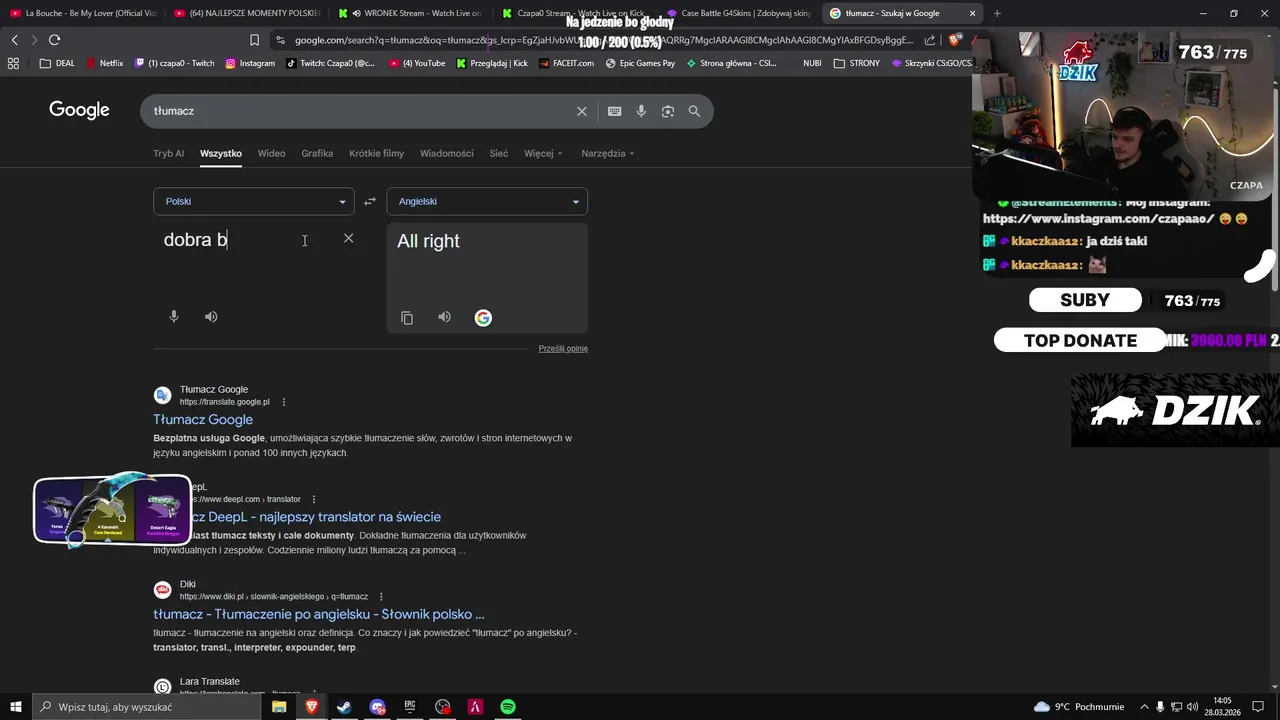Open the Netflix bookmark
Viewport: 1280px width, 720px height.
tap(105, 63)
